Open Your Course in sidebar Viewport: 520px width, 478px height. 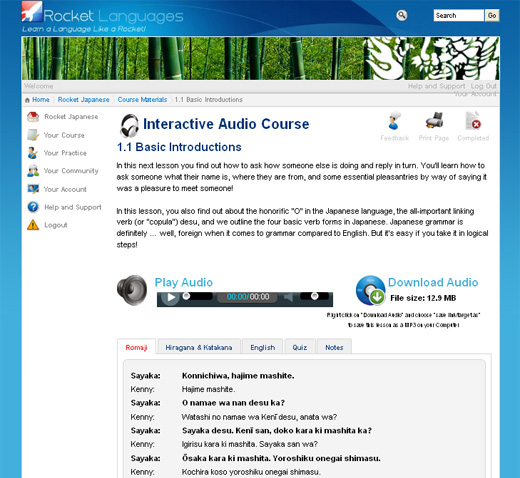64,135
